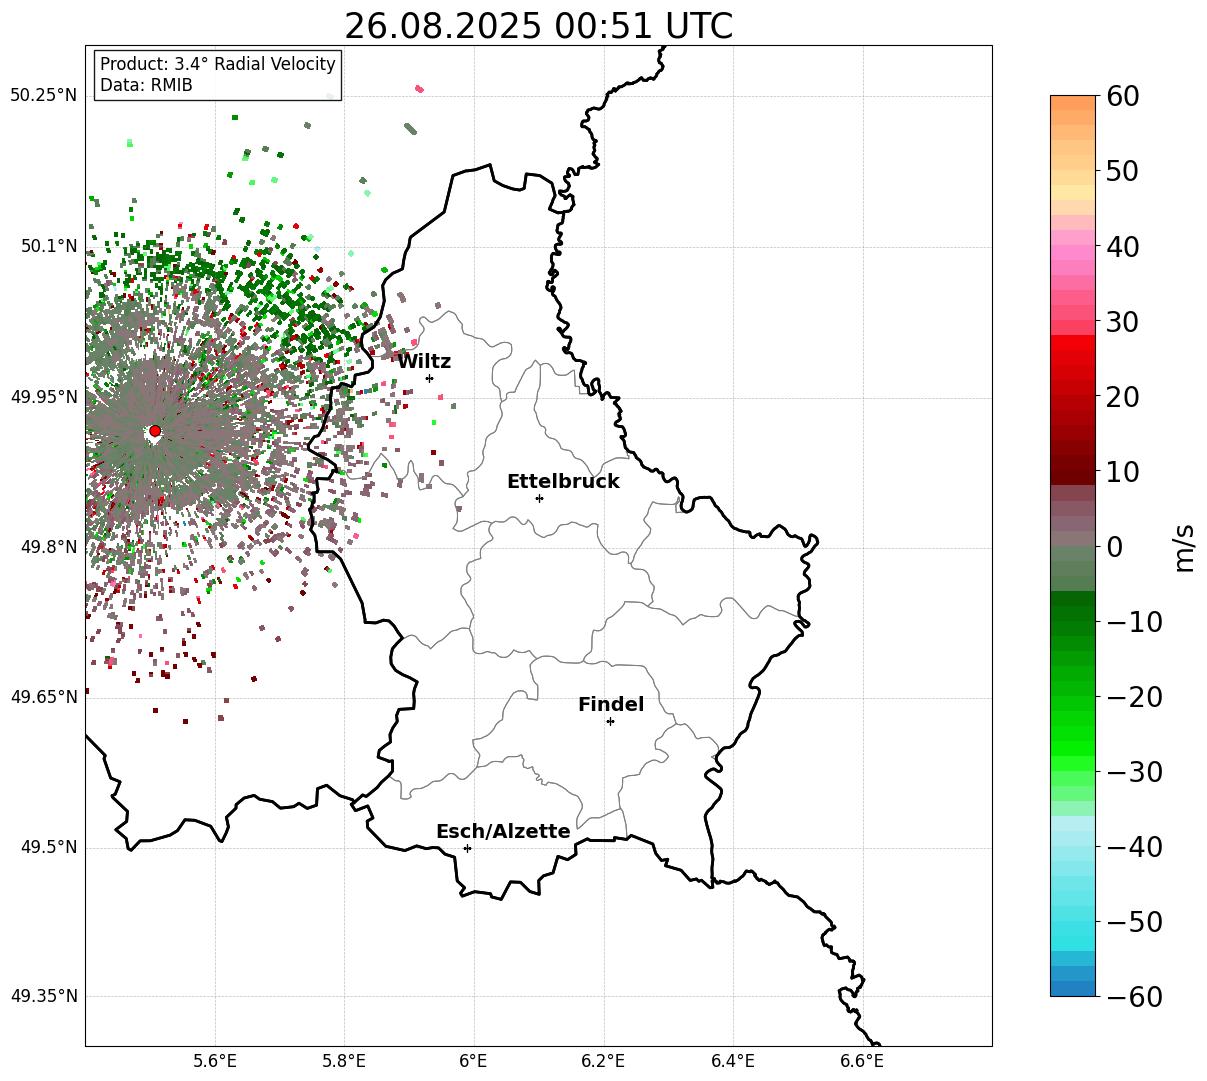Click the 6.2°E longitude tick label
The width and height of the screenshot is (1207, 1081).
tap(604, 1062)
